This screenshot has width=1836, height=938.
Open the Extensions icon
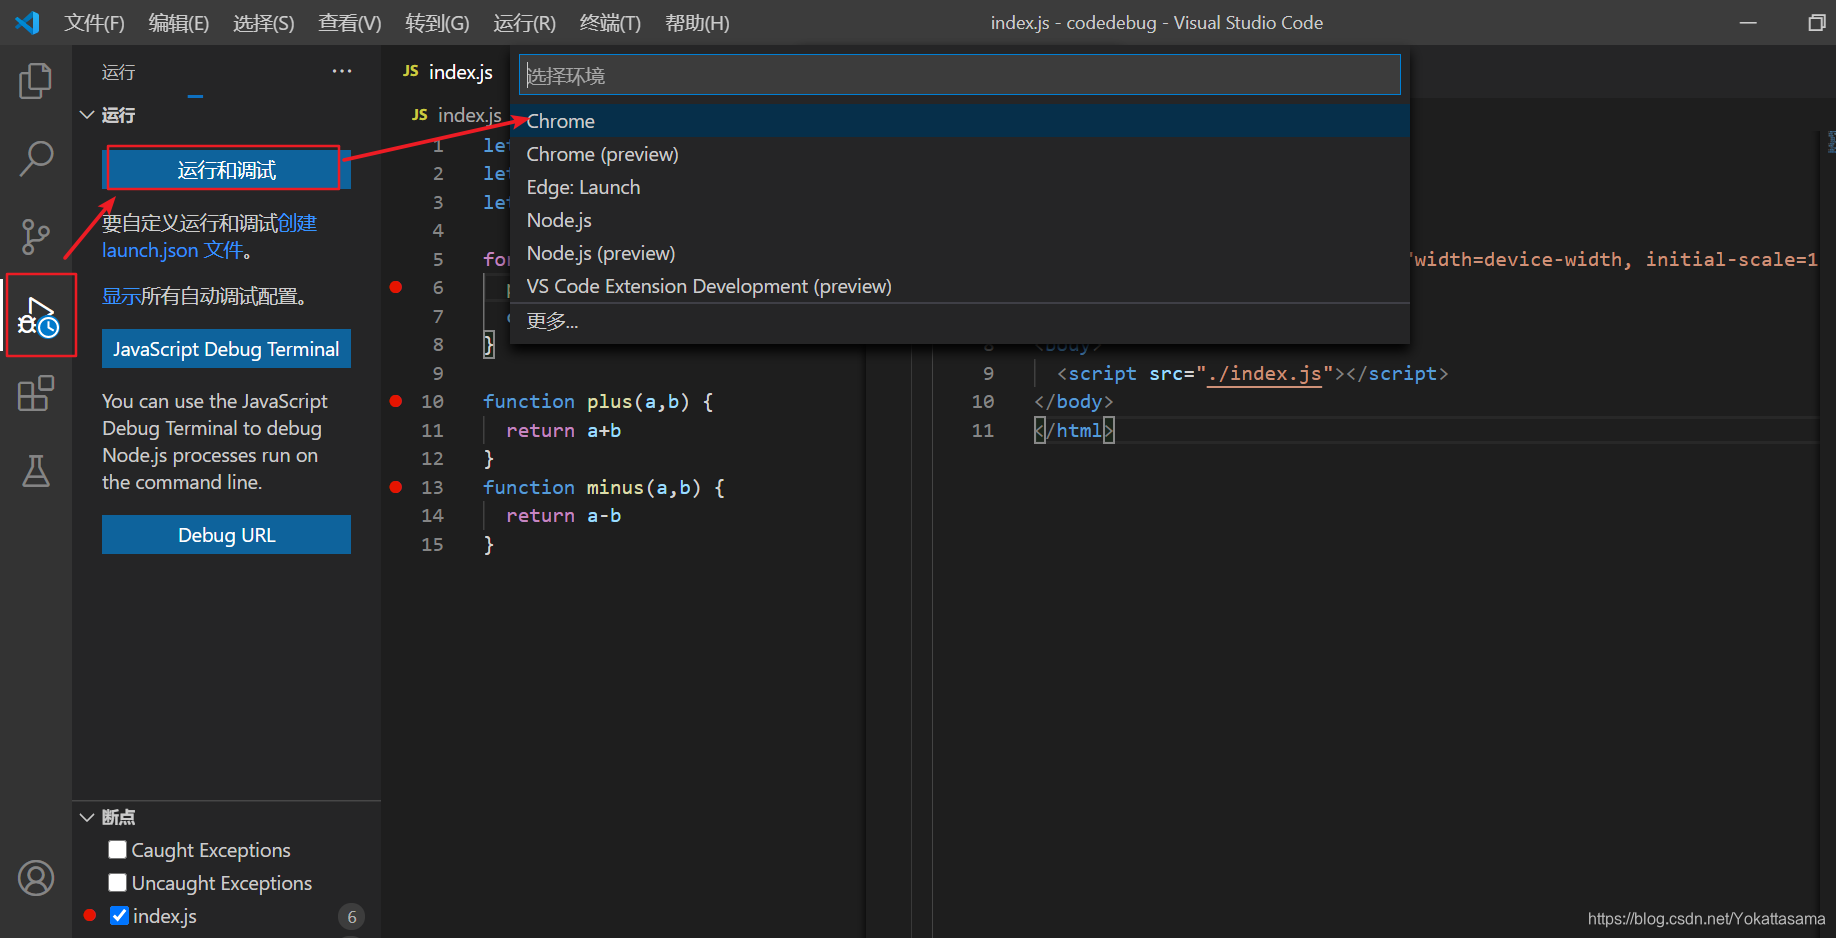tap(35, 393)
